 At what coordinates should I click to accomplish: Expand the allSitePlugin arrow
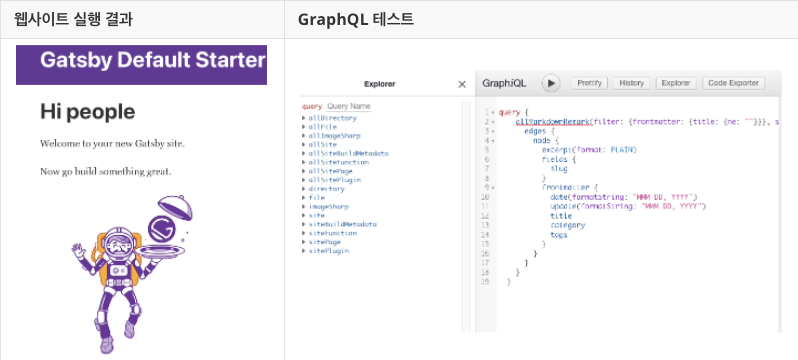click(304, 180)
